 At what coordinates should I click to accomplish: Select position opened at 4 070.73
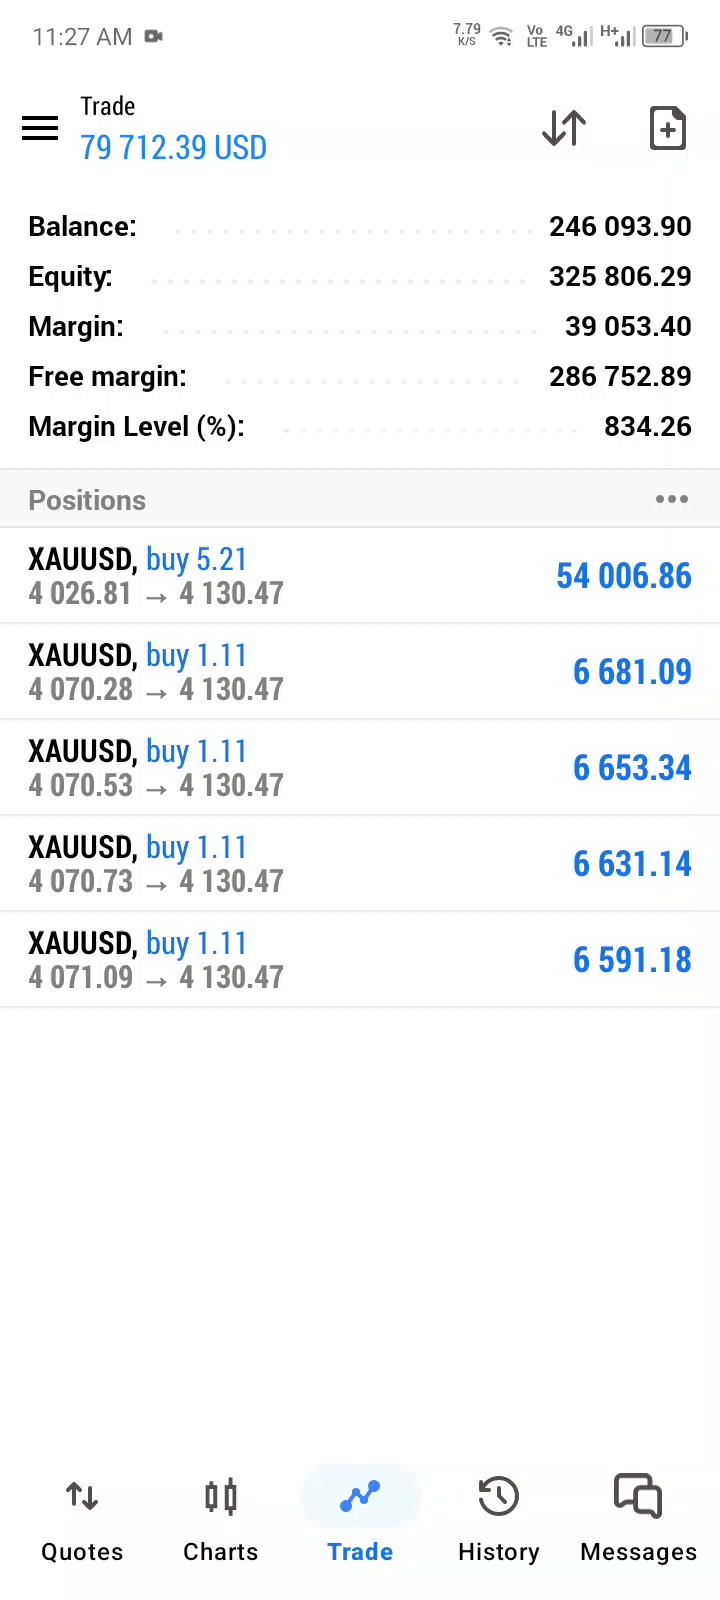point(360,864)
